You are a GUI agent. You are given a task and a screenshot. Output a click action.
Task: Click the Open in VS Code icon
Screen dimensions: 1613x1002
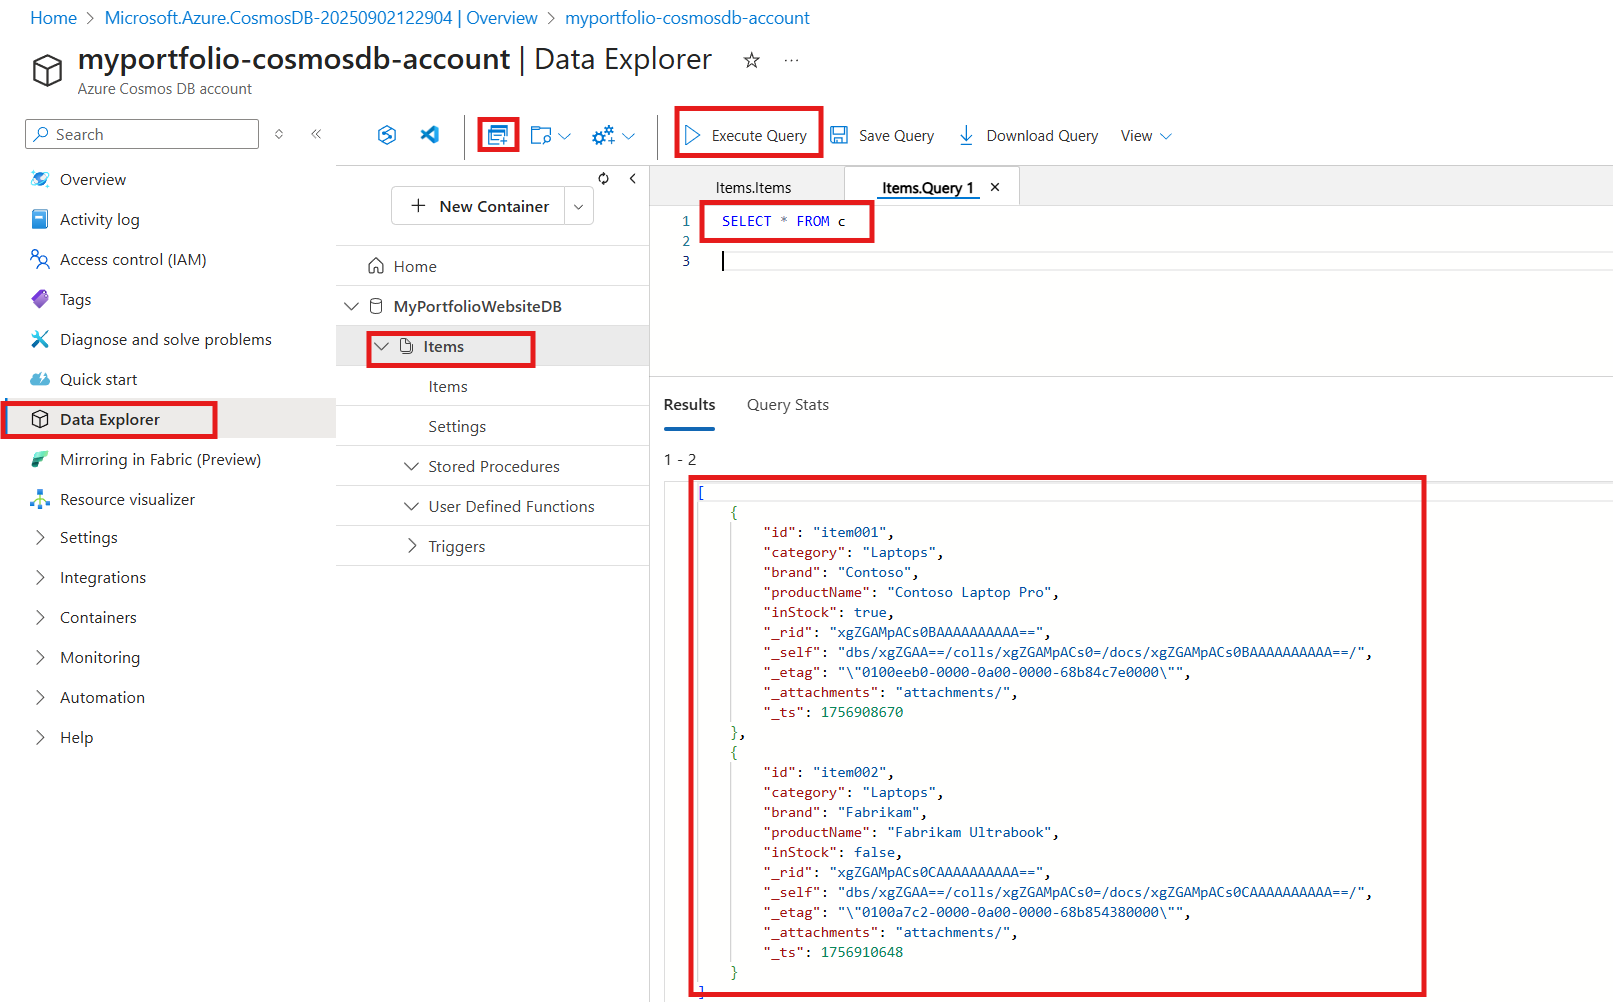click(430, 134)
